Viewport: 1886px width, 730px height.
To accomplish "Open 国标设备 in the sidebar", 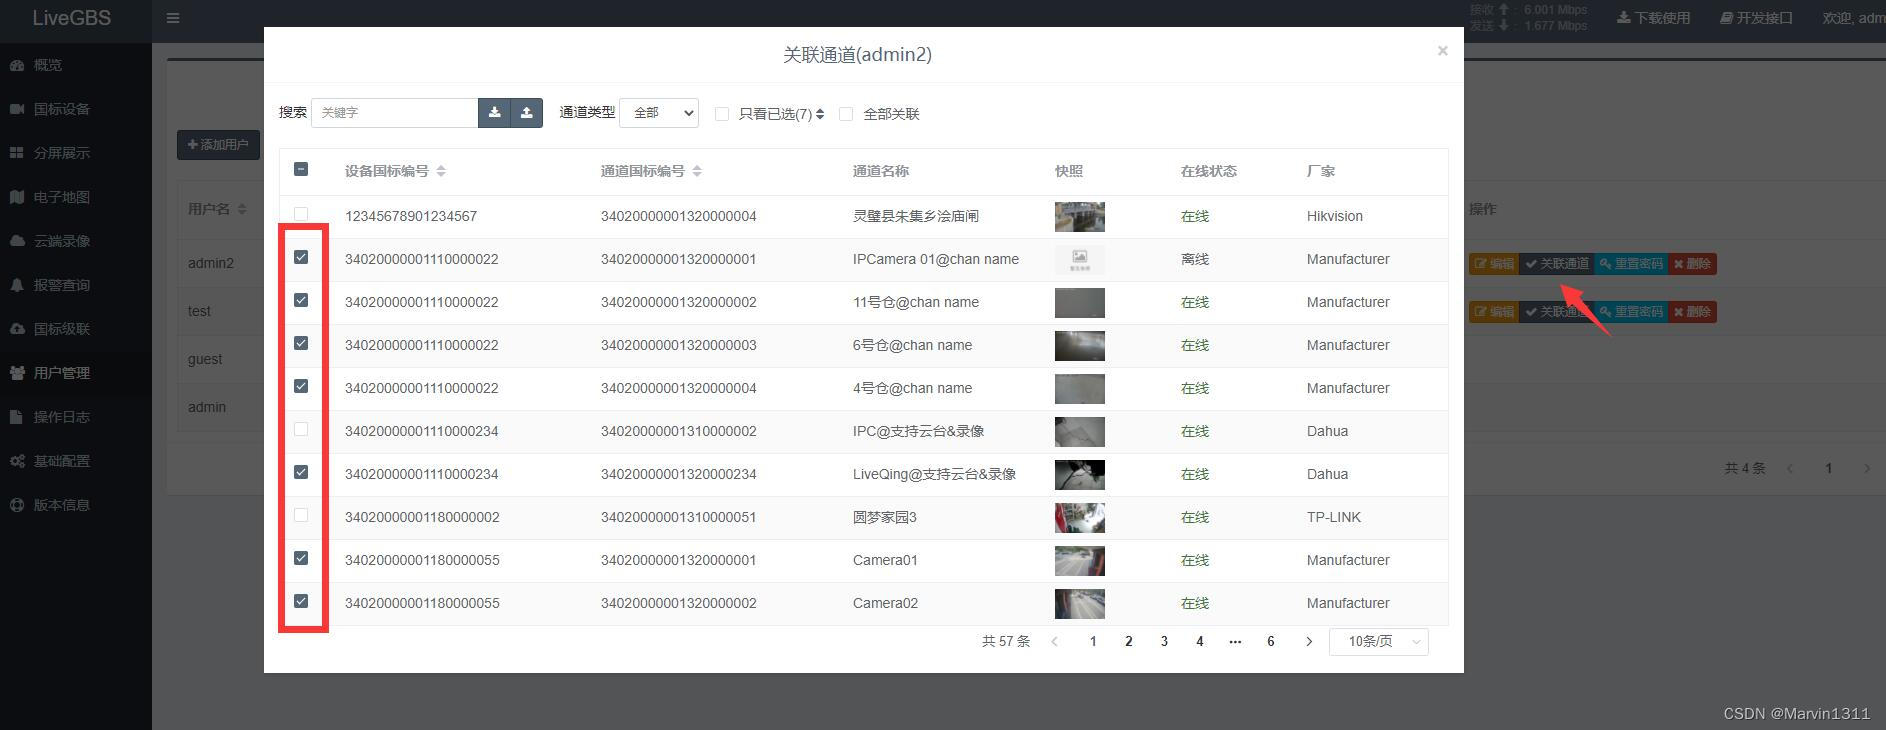I will point(76,109).
